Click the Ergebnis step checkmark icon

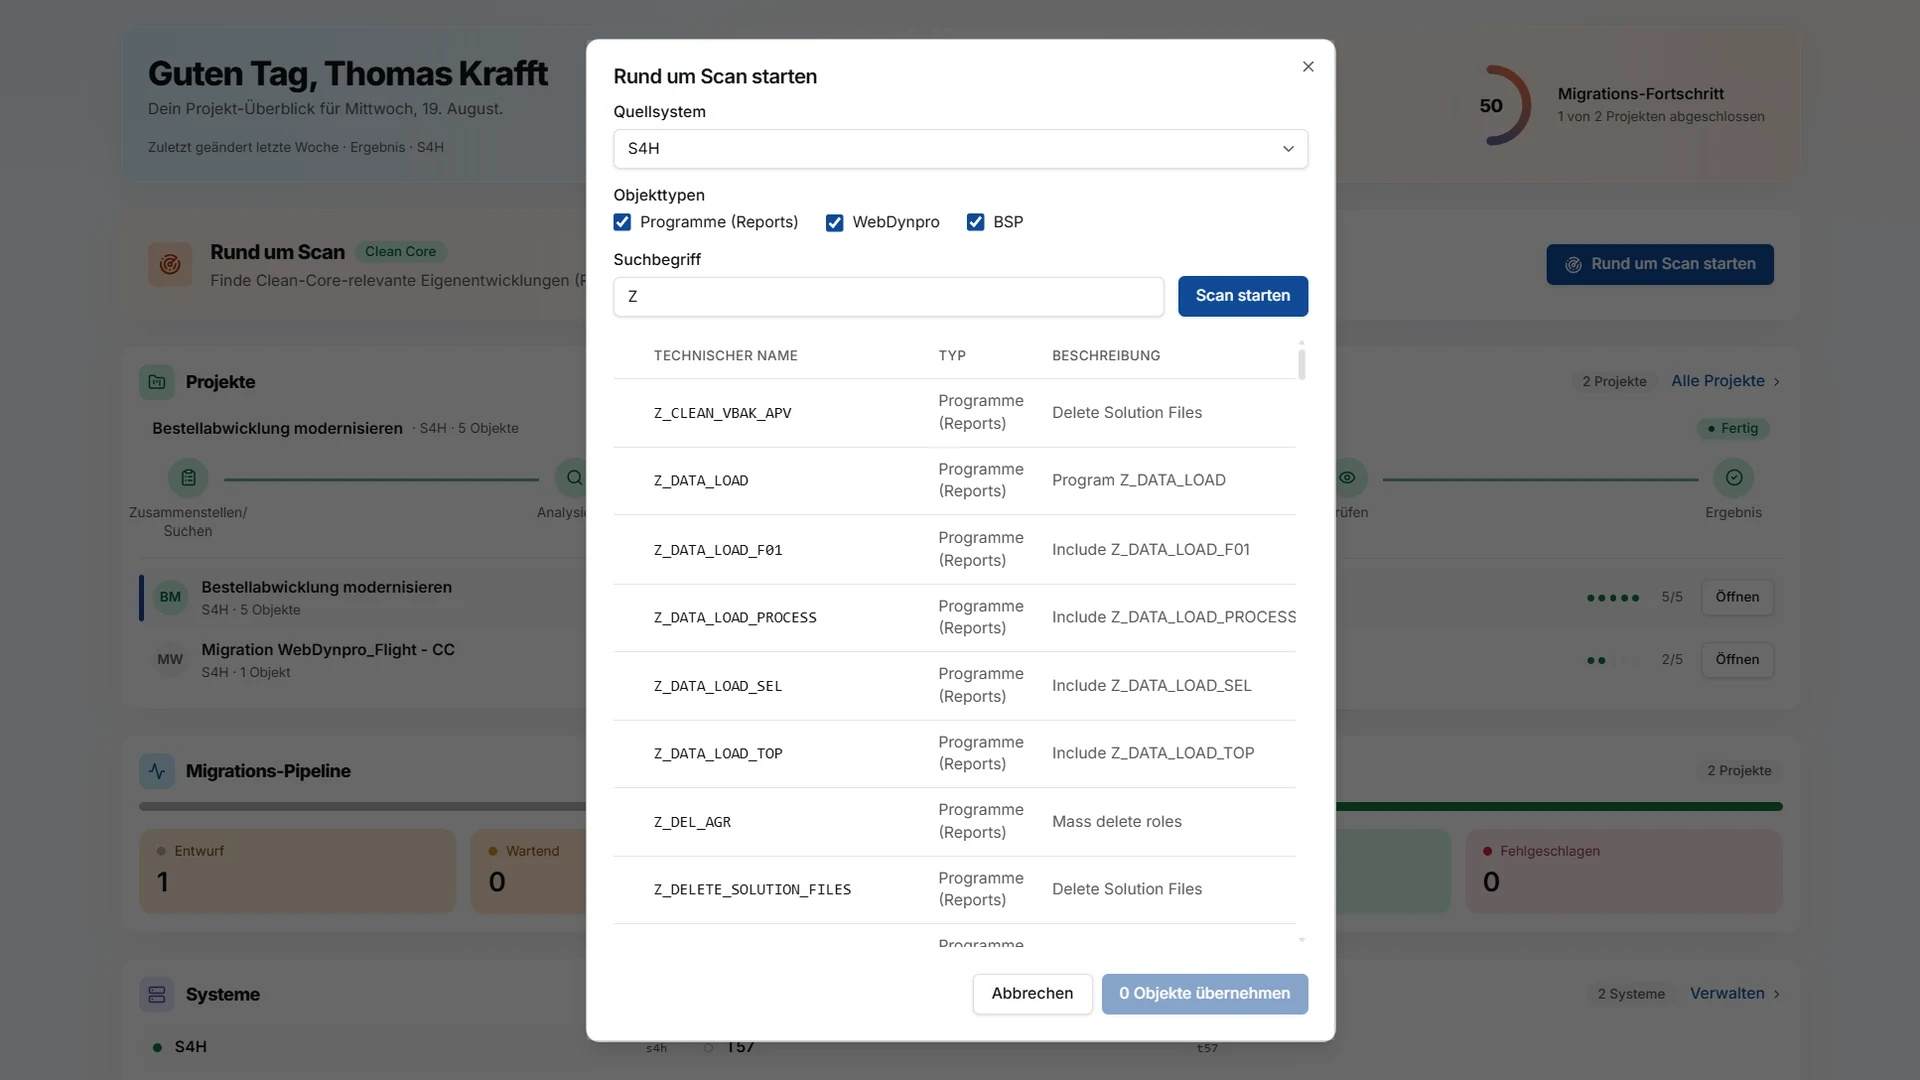1733,479
